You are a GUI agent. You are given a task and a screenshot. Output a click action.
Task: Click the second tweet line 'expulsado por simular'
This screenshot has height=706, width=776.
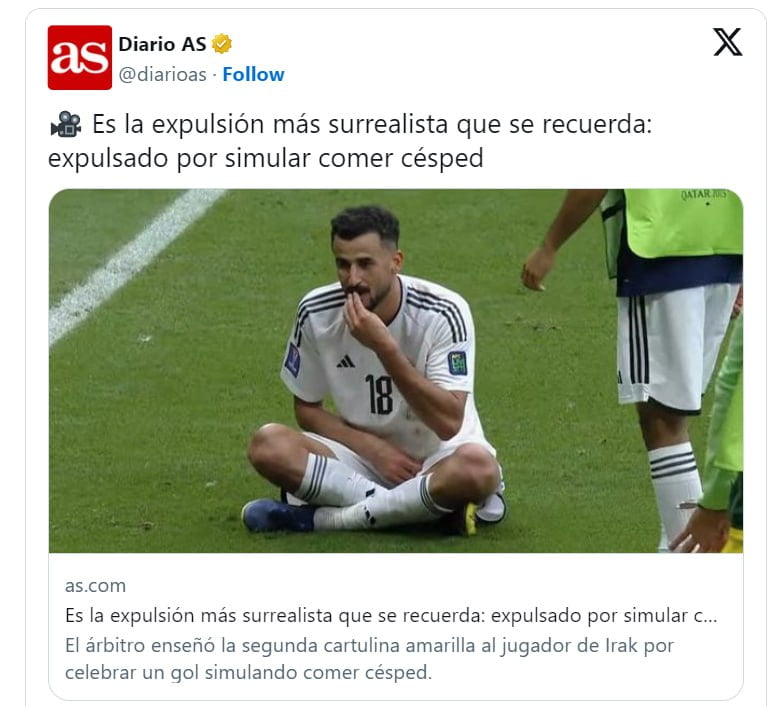point(266,159)
